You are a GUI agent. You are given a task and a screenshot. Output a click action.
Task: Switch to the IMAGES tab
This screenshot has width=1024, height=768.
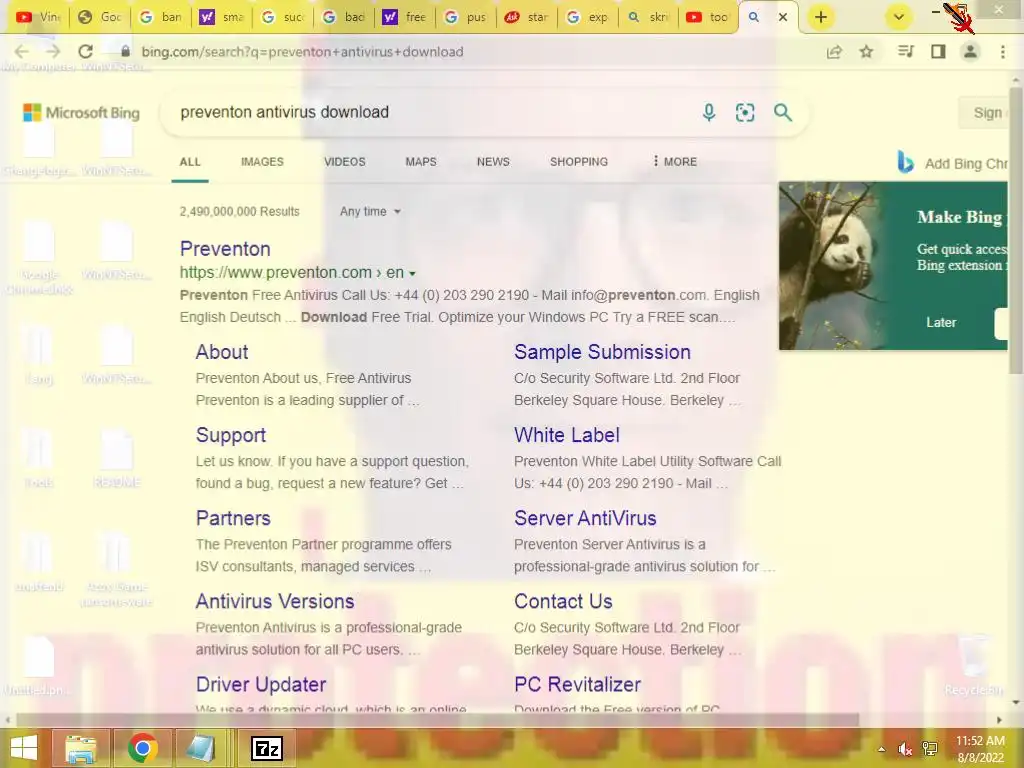pos(262,161)
